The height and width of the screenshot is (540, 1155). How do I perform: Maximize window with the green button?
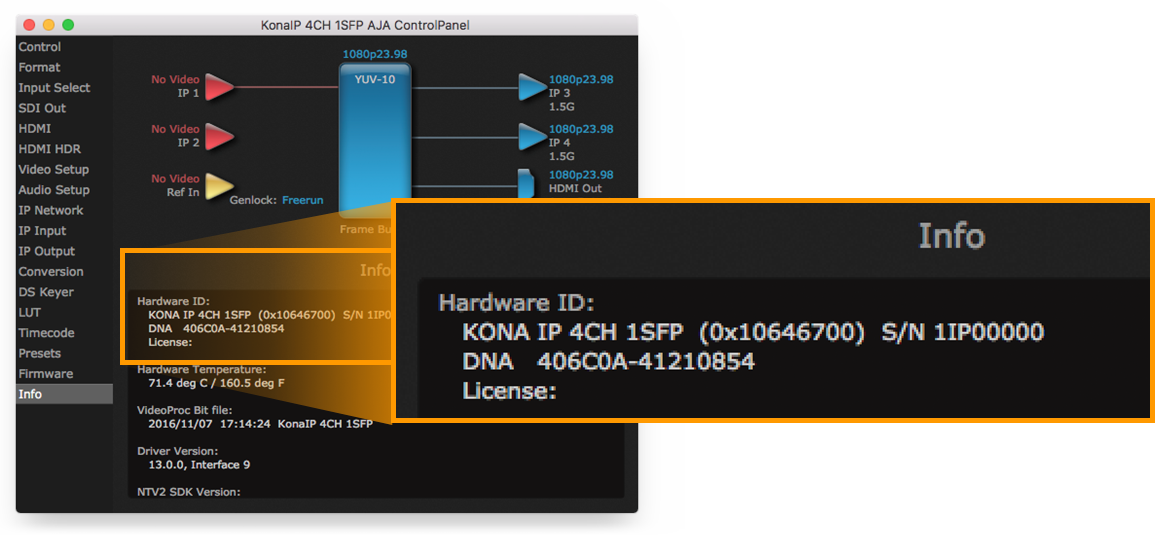68,25
